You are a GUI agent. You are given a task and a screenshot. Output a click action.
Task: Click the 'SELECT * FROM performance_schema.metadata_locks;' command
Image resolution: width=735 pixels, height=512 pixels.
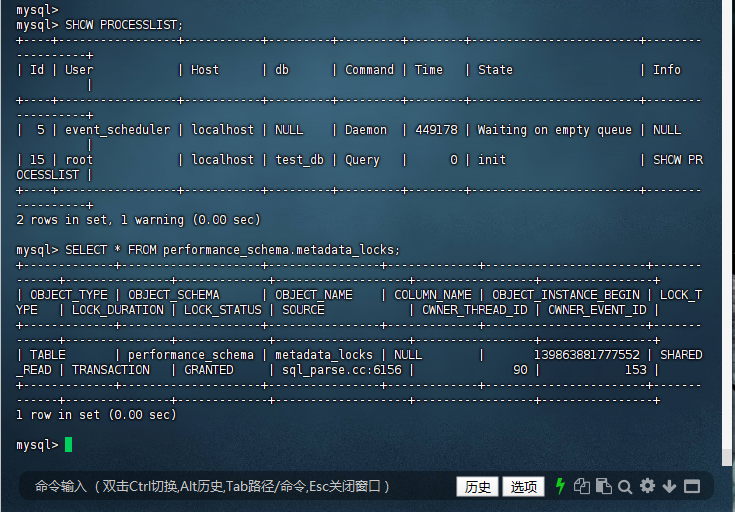tap(232, 250)
